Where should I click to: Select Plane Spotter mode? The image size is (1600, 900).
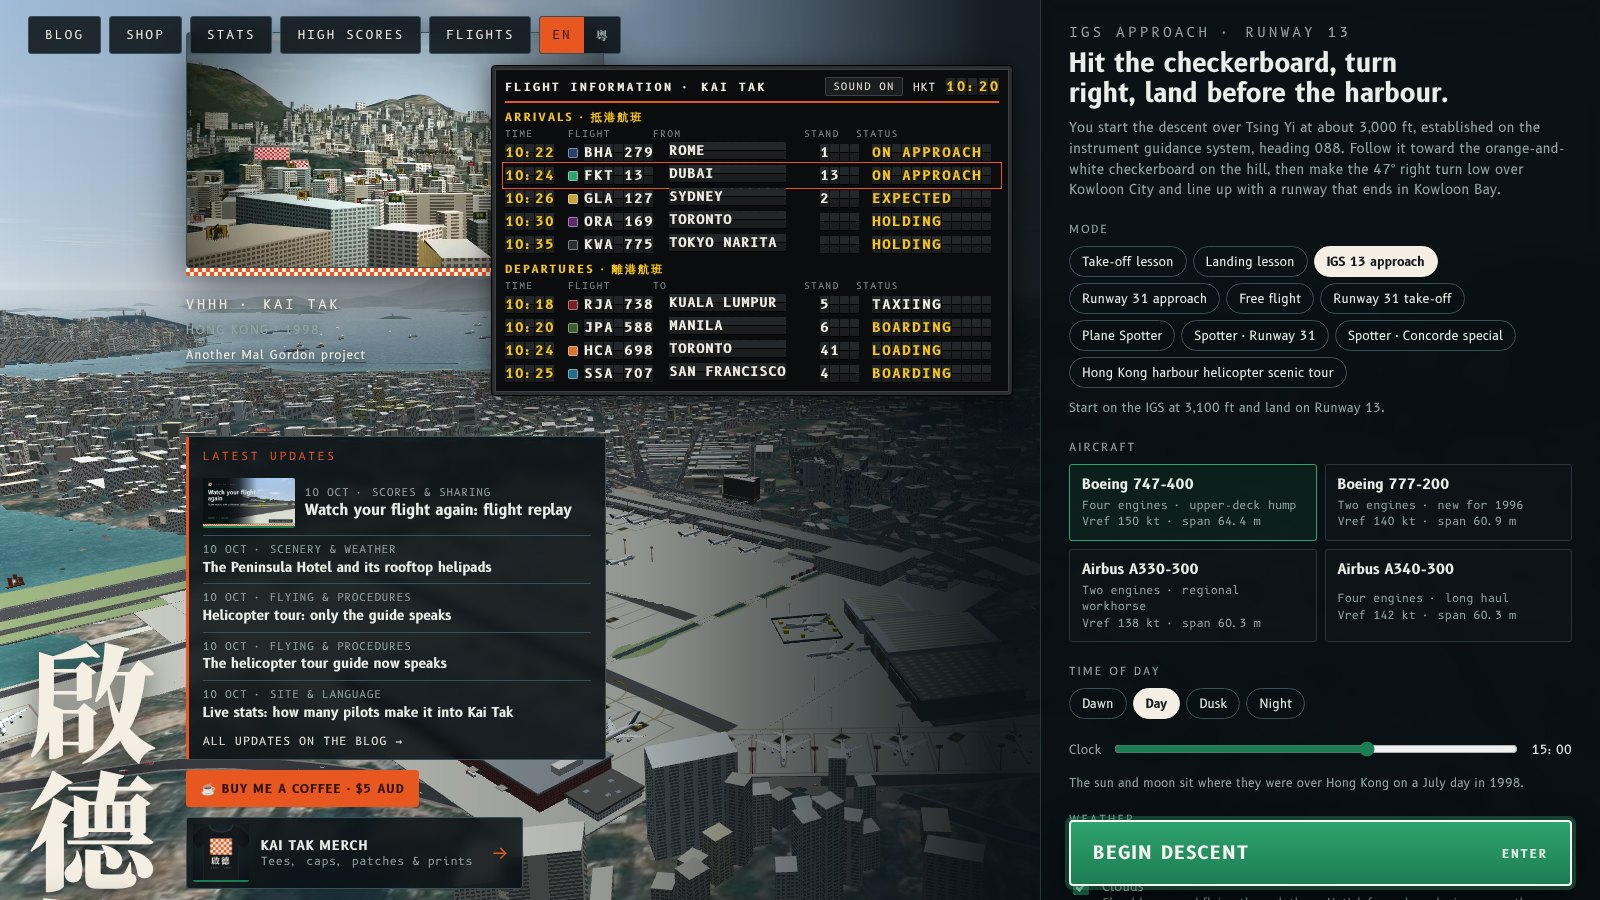coord(1122,336)
